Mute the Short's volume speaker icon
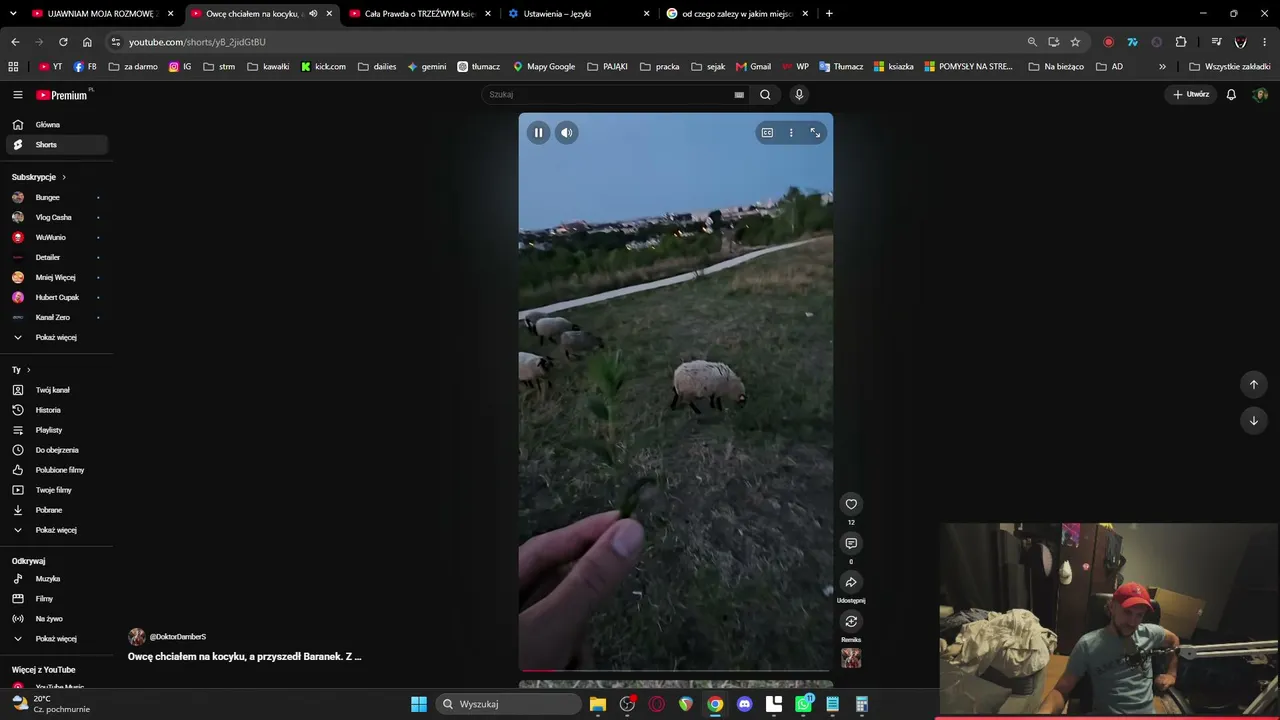 click(x=567, y=132)
